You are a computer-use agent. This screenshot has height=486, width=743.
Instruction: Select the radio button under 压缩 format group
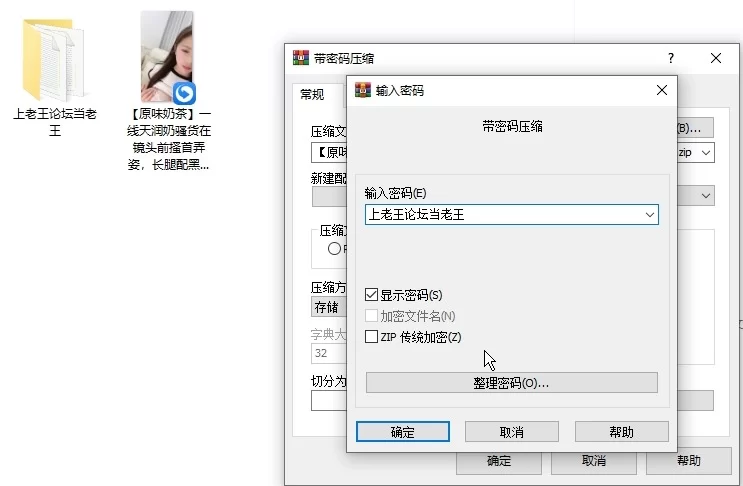tap(334, 248)
